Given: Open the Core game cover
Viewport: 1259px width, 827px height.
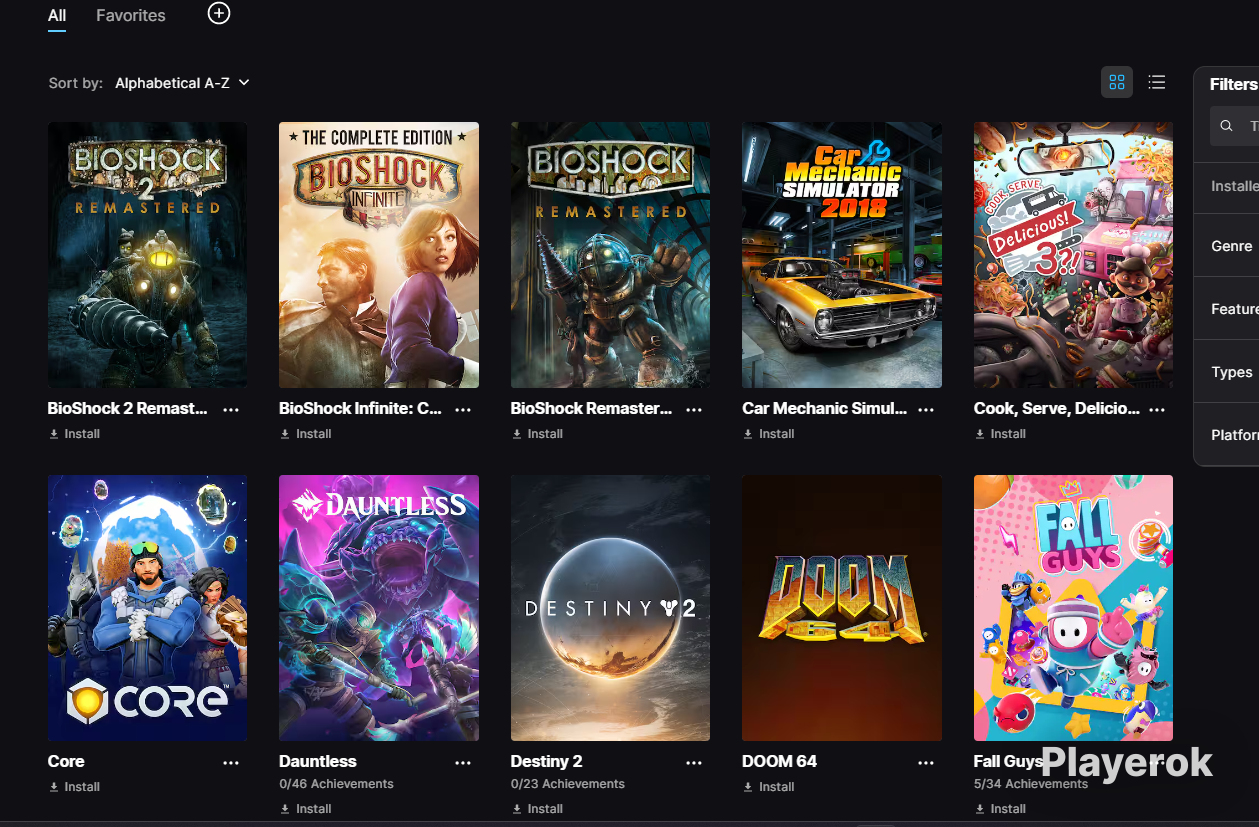Looking at the screenshot, I should [147, 608].
